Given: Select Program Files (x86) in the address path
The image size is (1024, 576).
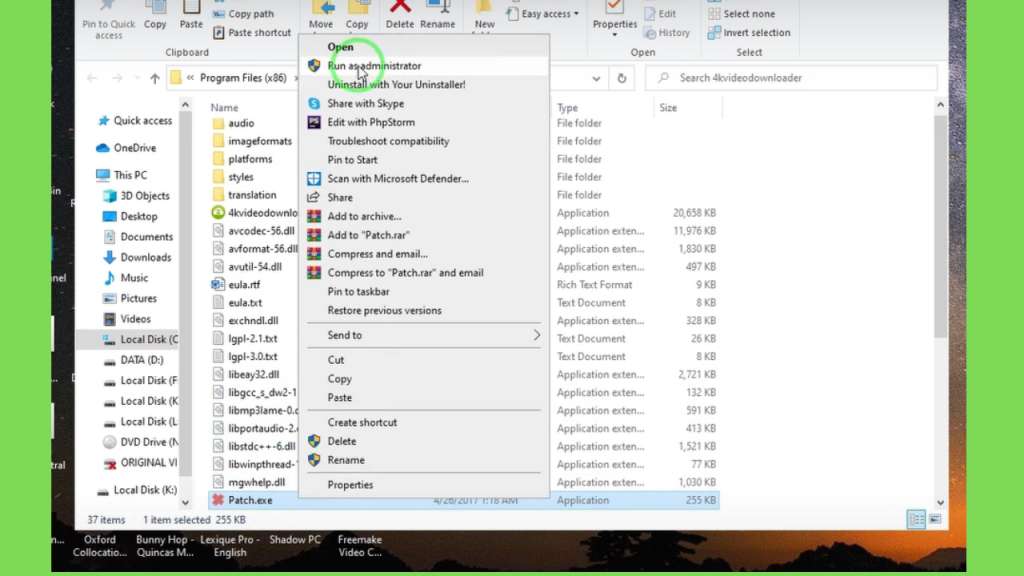Looking at the screenshot, I should tap(243, 78).
